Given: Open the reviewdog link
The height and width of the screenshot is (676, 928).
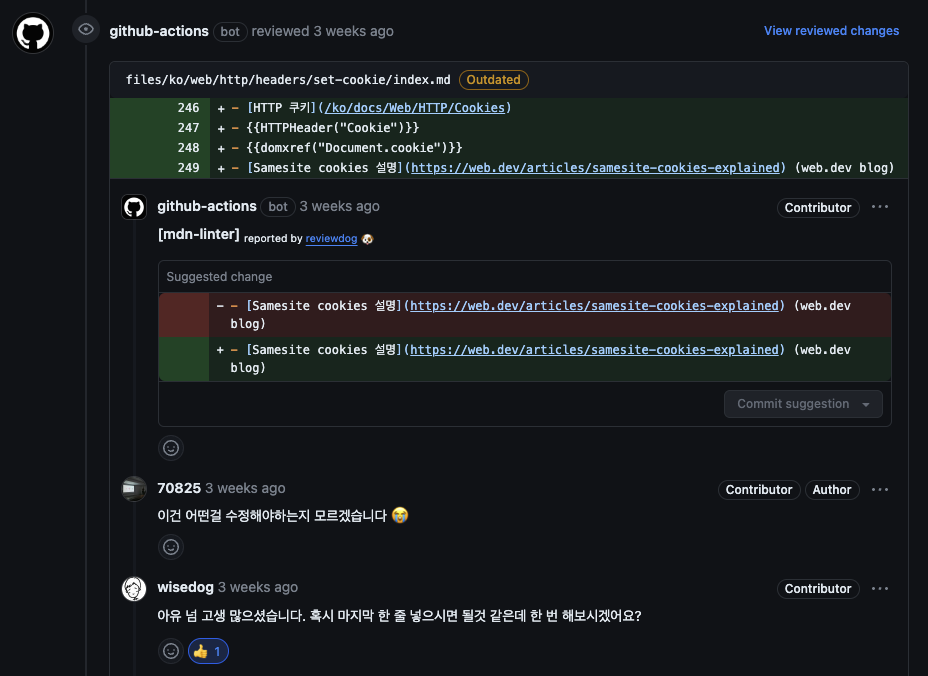Looking at the screenshot, I should (x=331, y=239).
